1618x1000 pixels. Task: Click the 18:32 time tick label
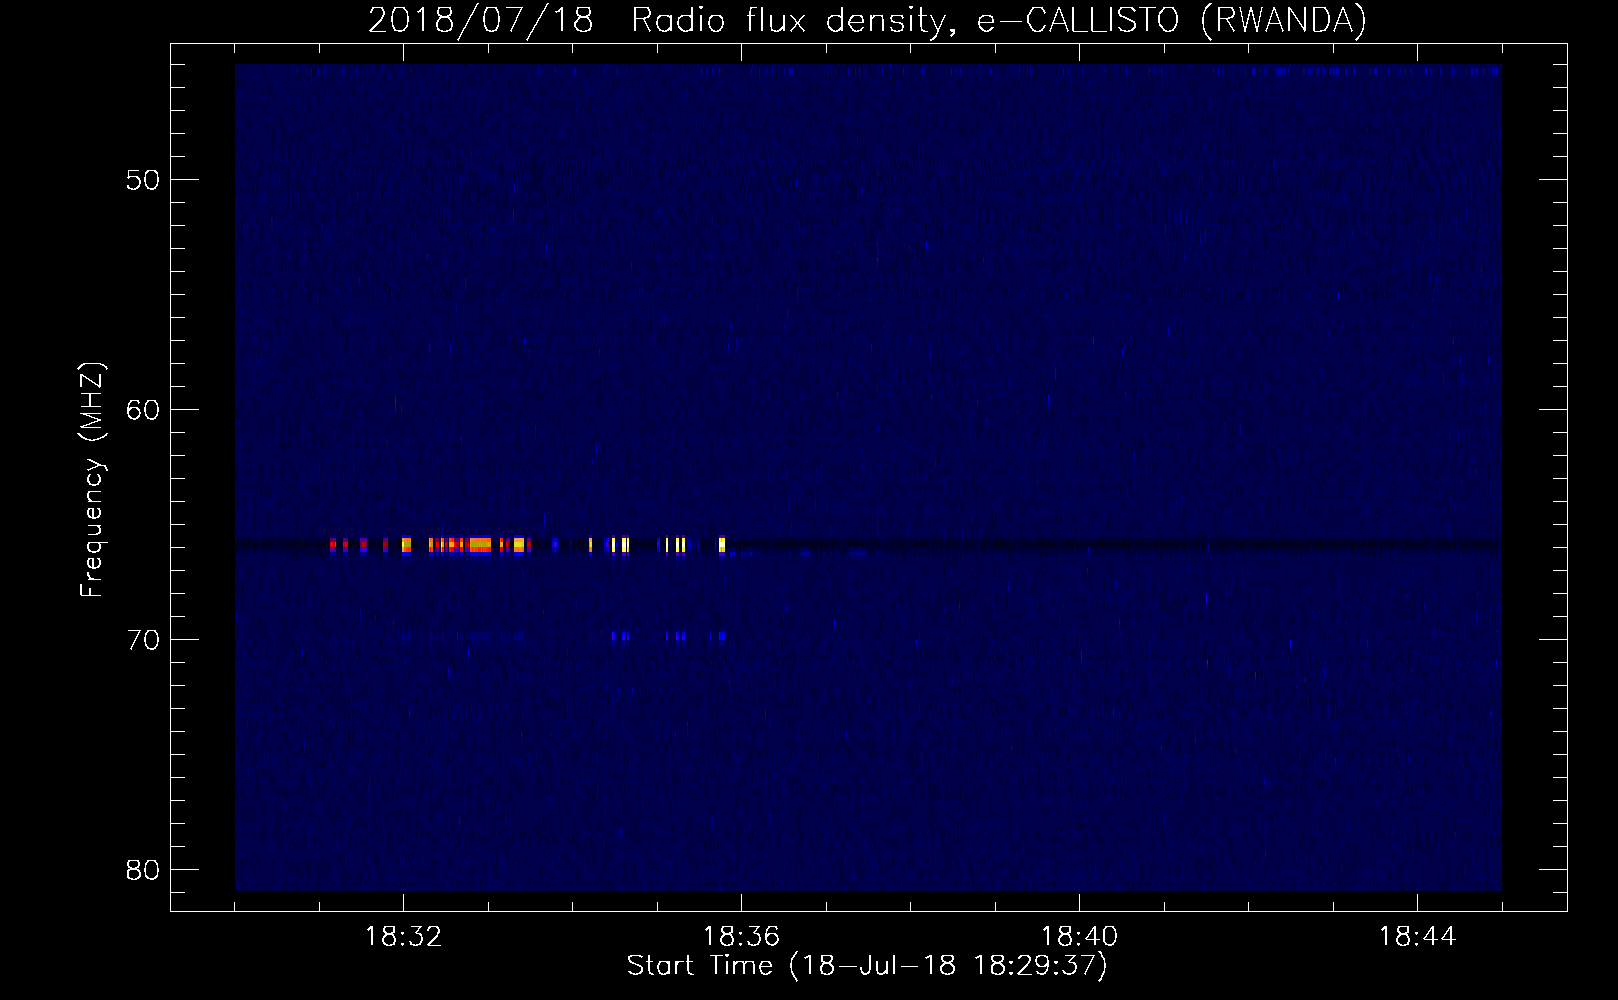[403, 937]
